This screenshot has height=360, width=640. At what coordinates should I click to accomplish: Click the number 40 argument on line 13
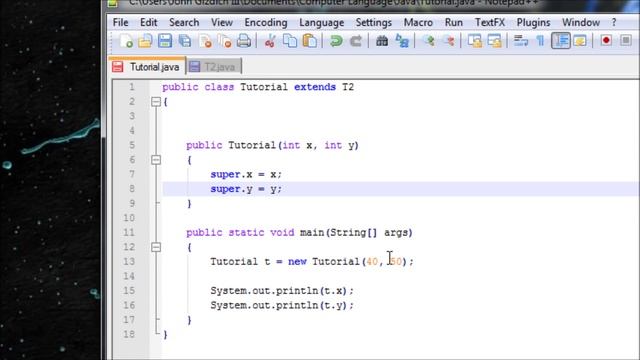(372, 262)
